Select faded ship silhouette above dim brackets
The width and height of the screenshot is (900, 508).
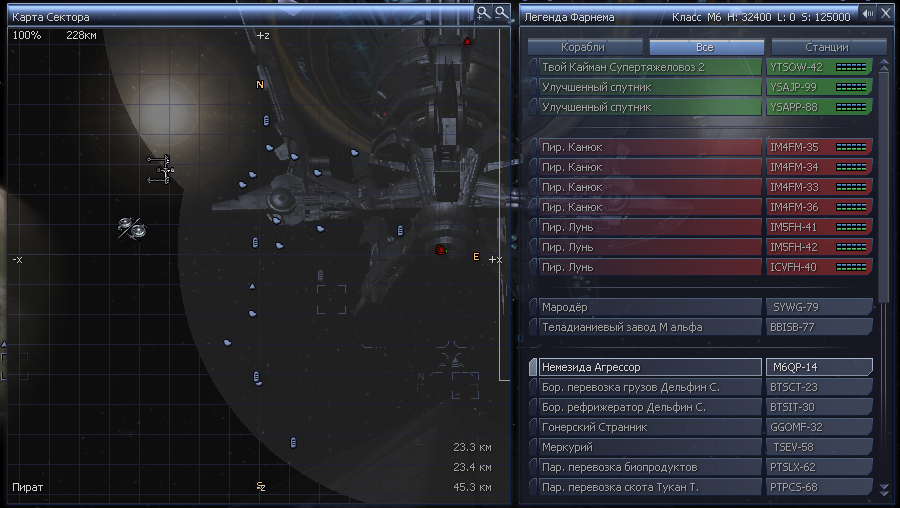coord(454,361)
